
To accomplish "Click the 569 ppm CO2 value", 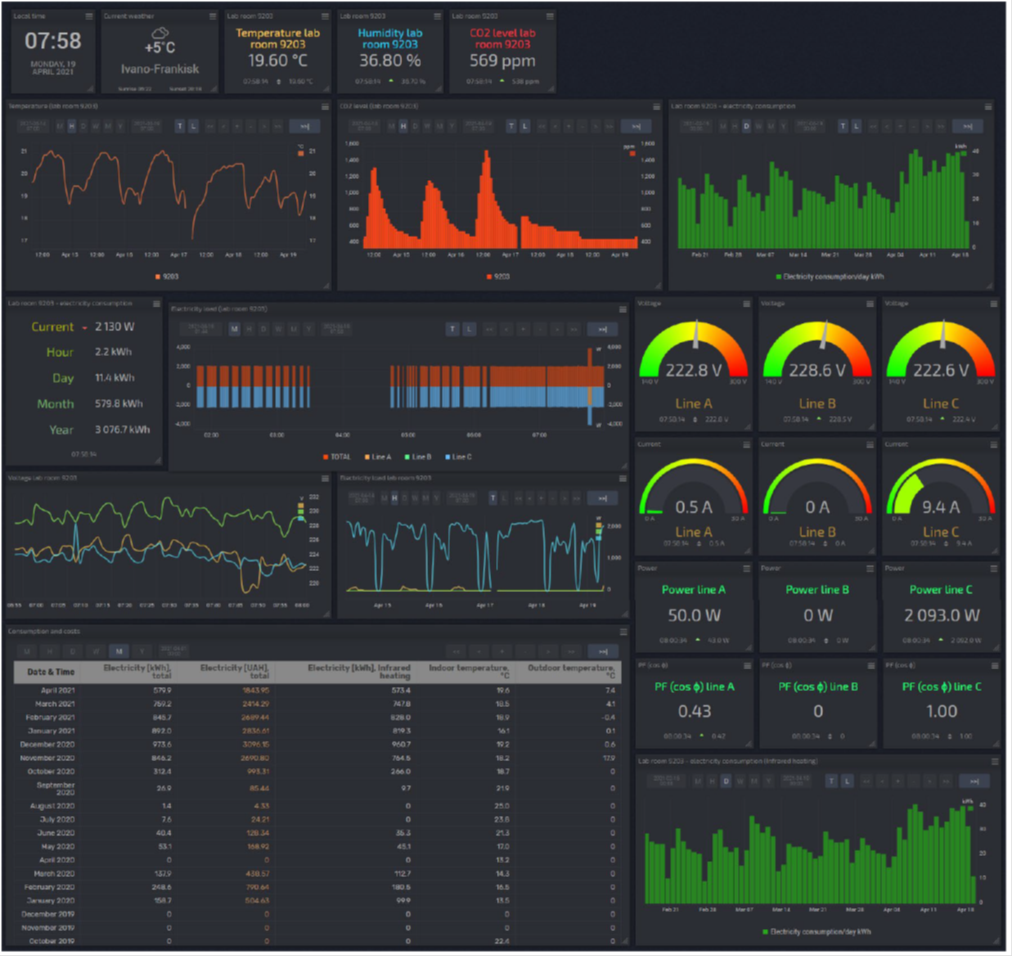I will [502, 61].
